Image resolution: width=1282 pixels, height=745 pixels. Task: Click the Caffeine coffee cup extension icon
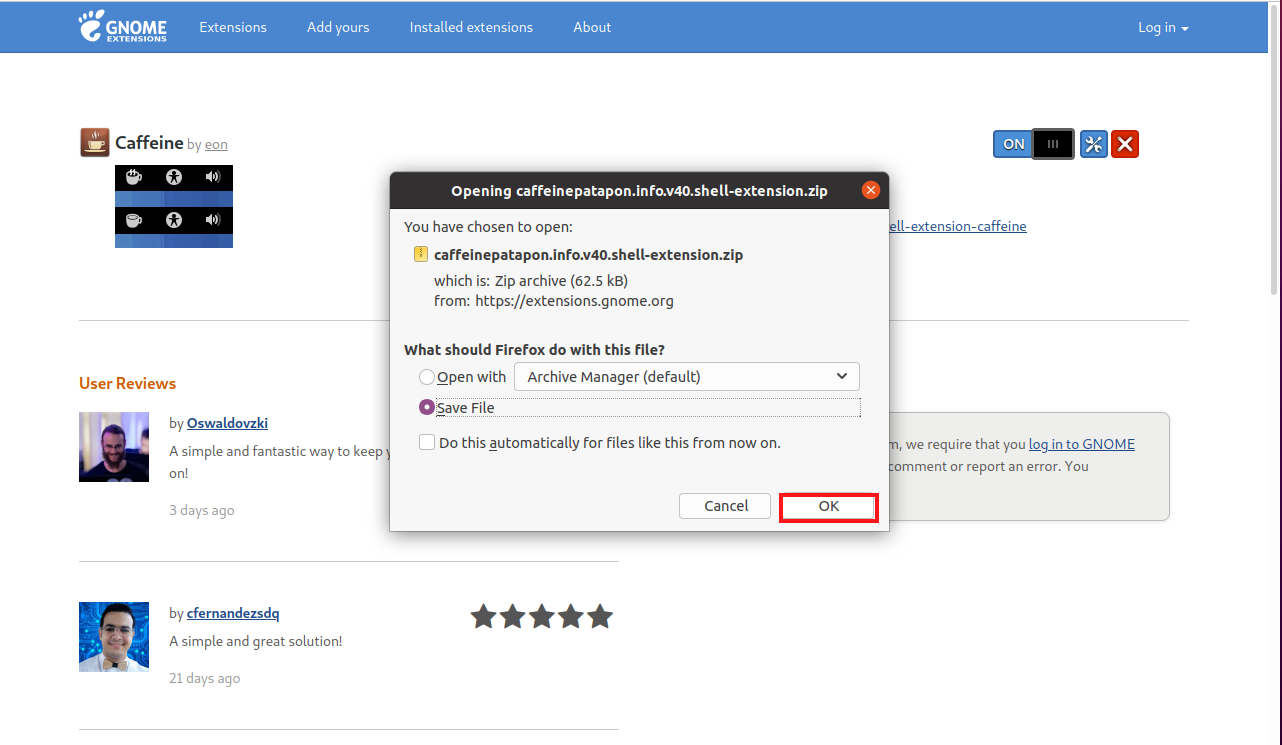point(94,143)
